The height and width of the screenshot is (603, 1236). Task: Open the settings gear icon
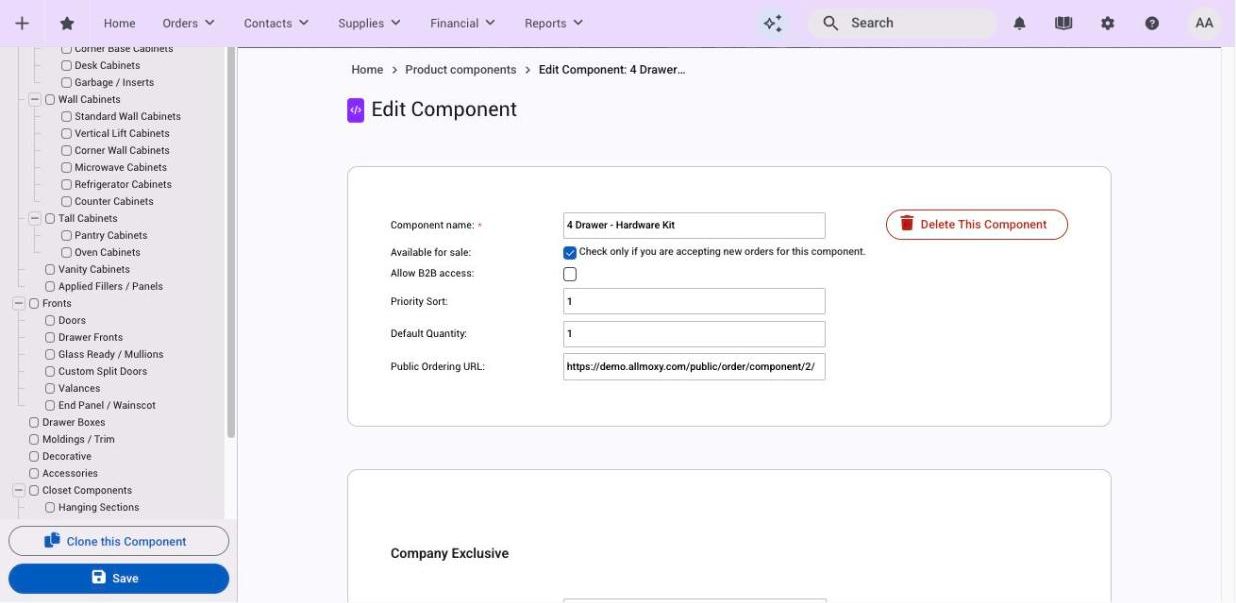click(x=1108, y=23)
